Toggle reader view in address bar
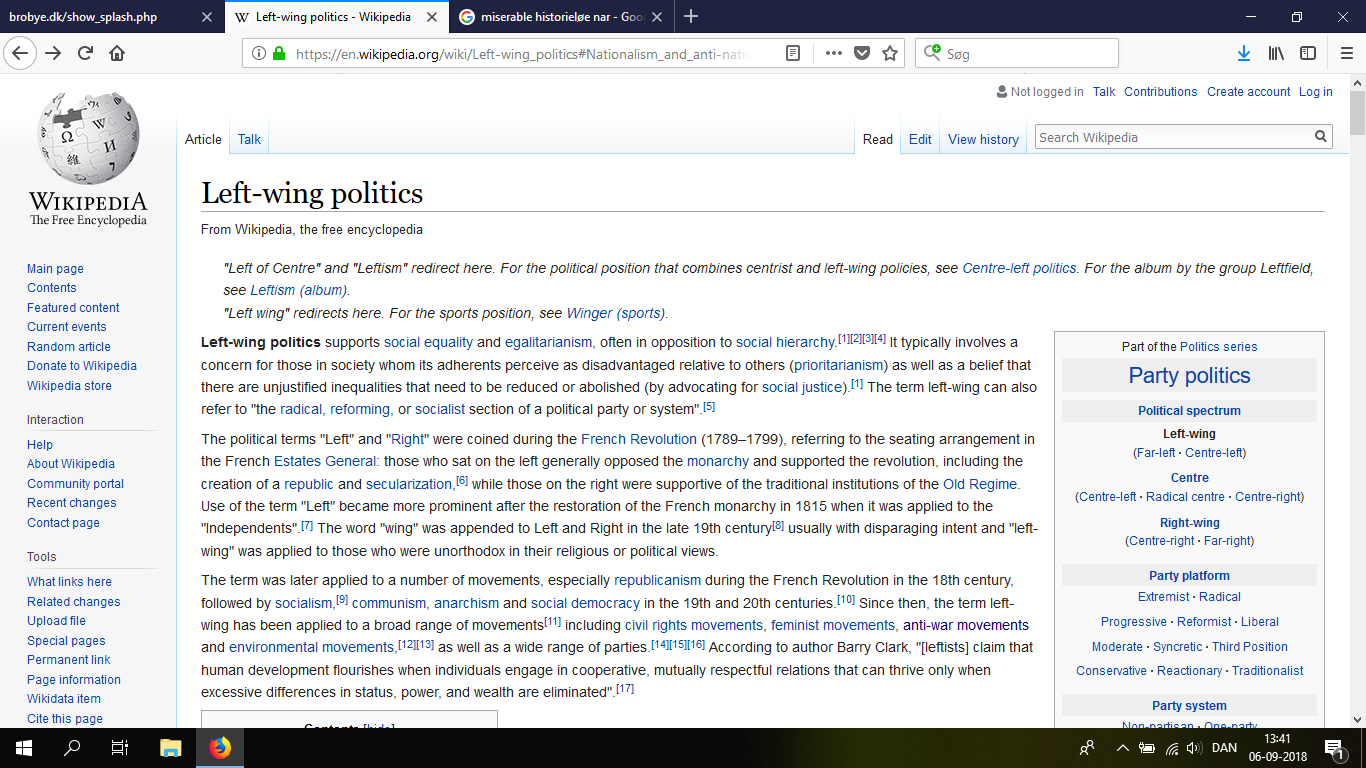This screenshot has height=768, width=1366. click(x=793, y=54)
